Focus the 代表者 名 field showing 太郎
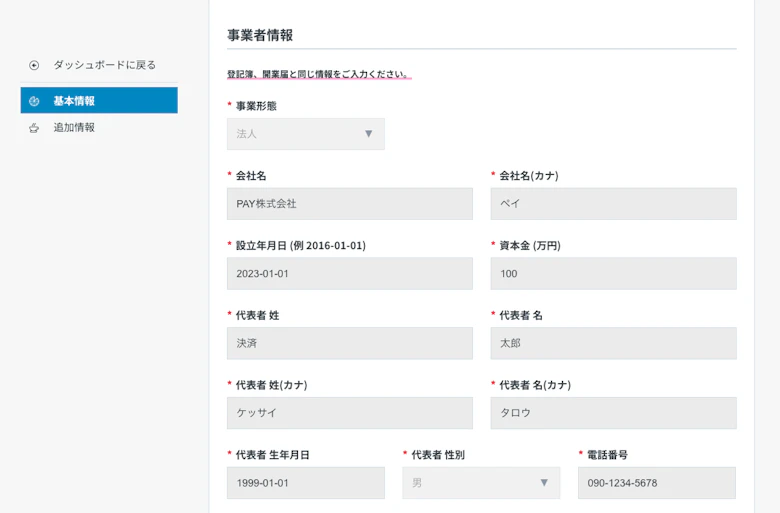This screenshot has width=780, height=513. pyautogui.click(x=613, y=343)
